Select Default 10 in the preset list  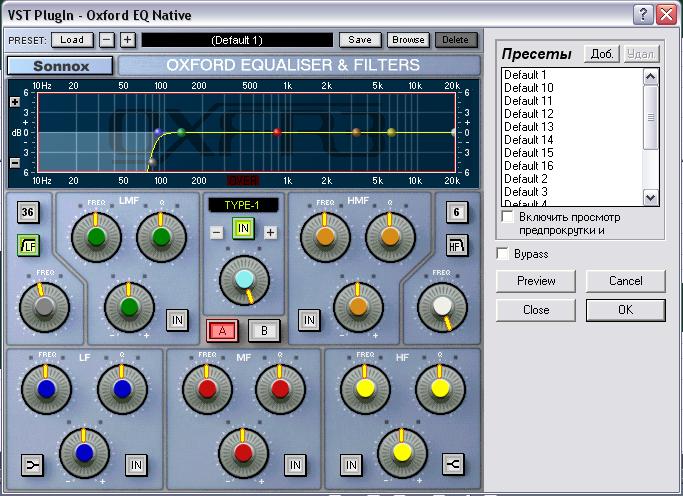pos(572,88)
